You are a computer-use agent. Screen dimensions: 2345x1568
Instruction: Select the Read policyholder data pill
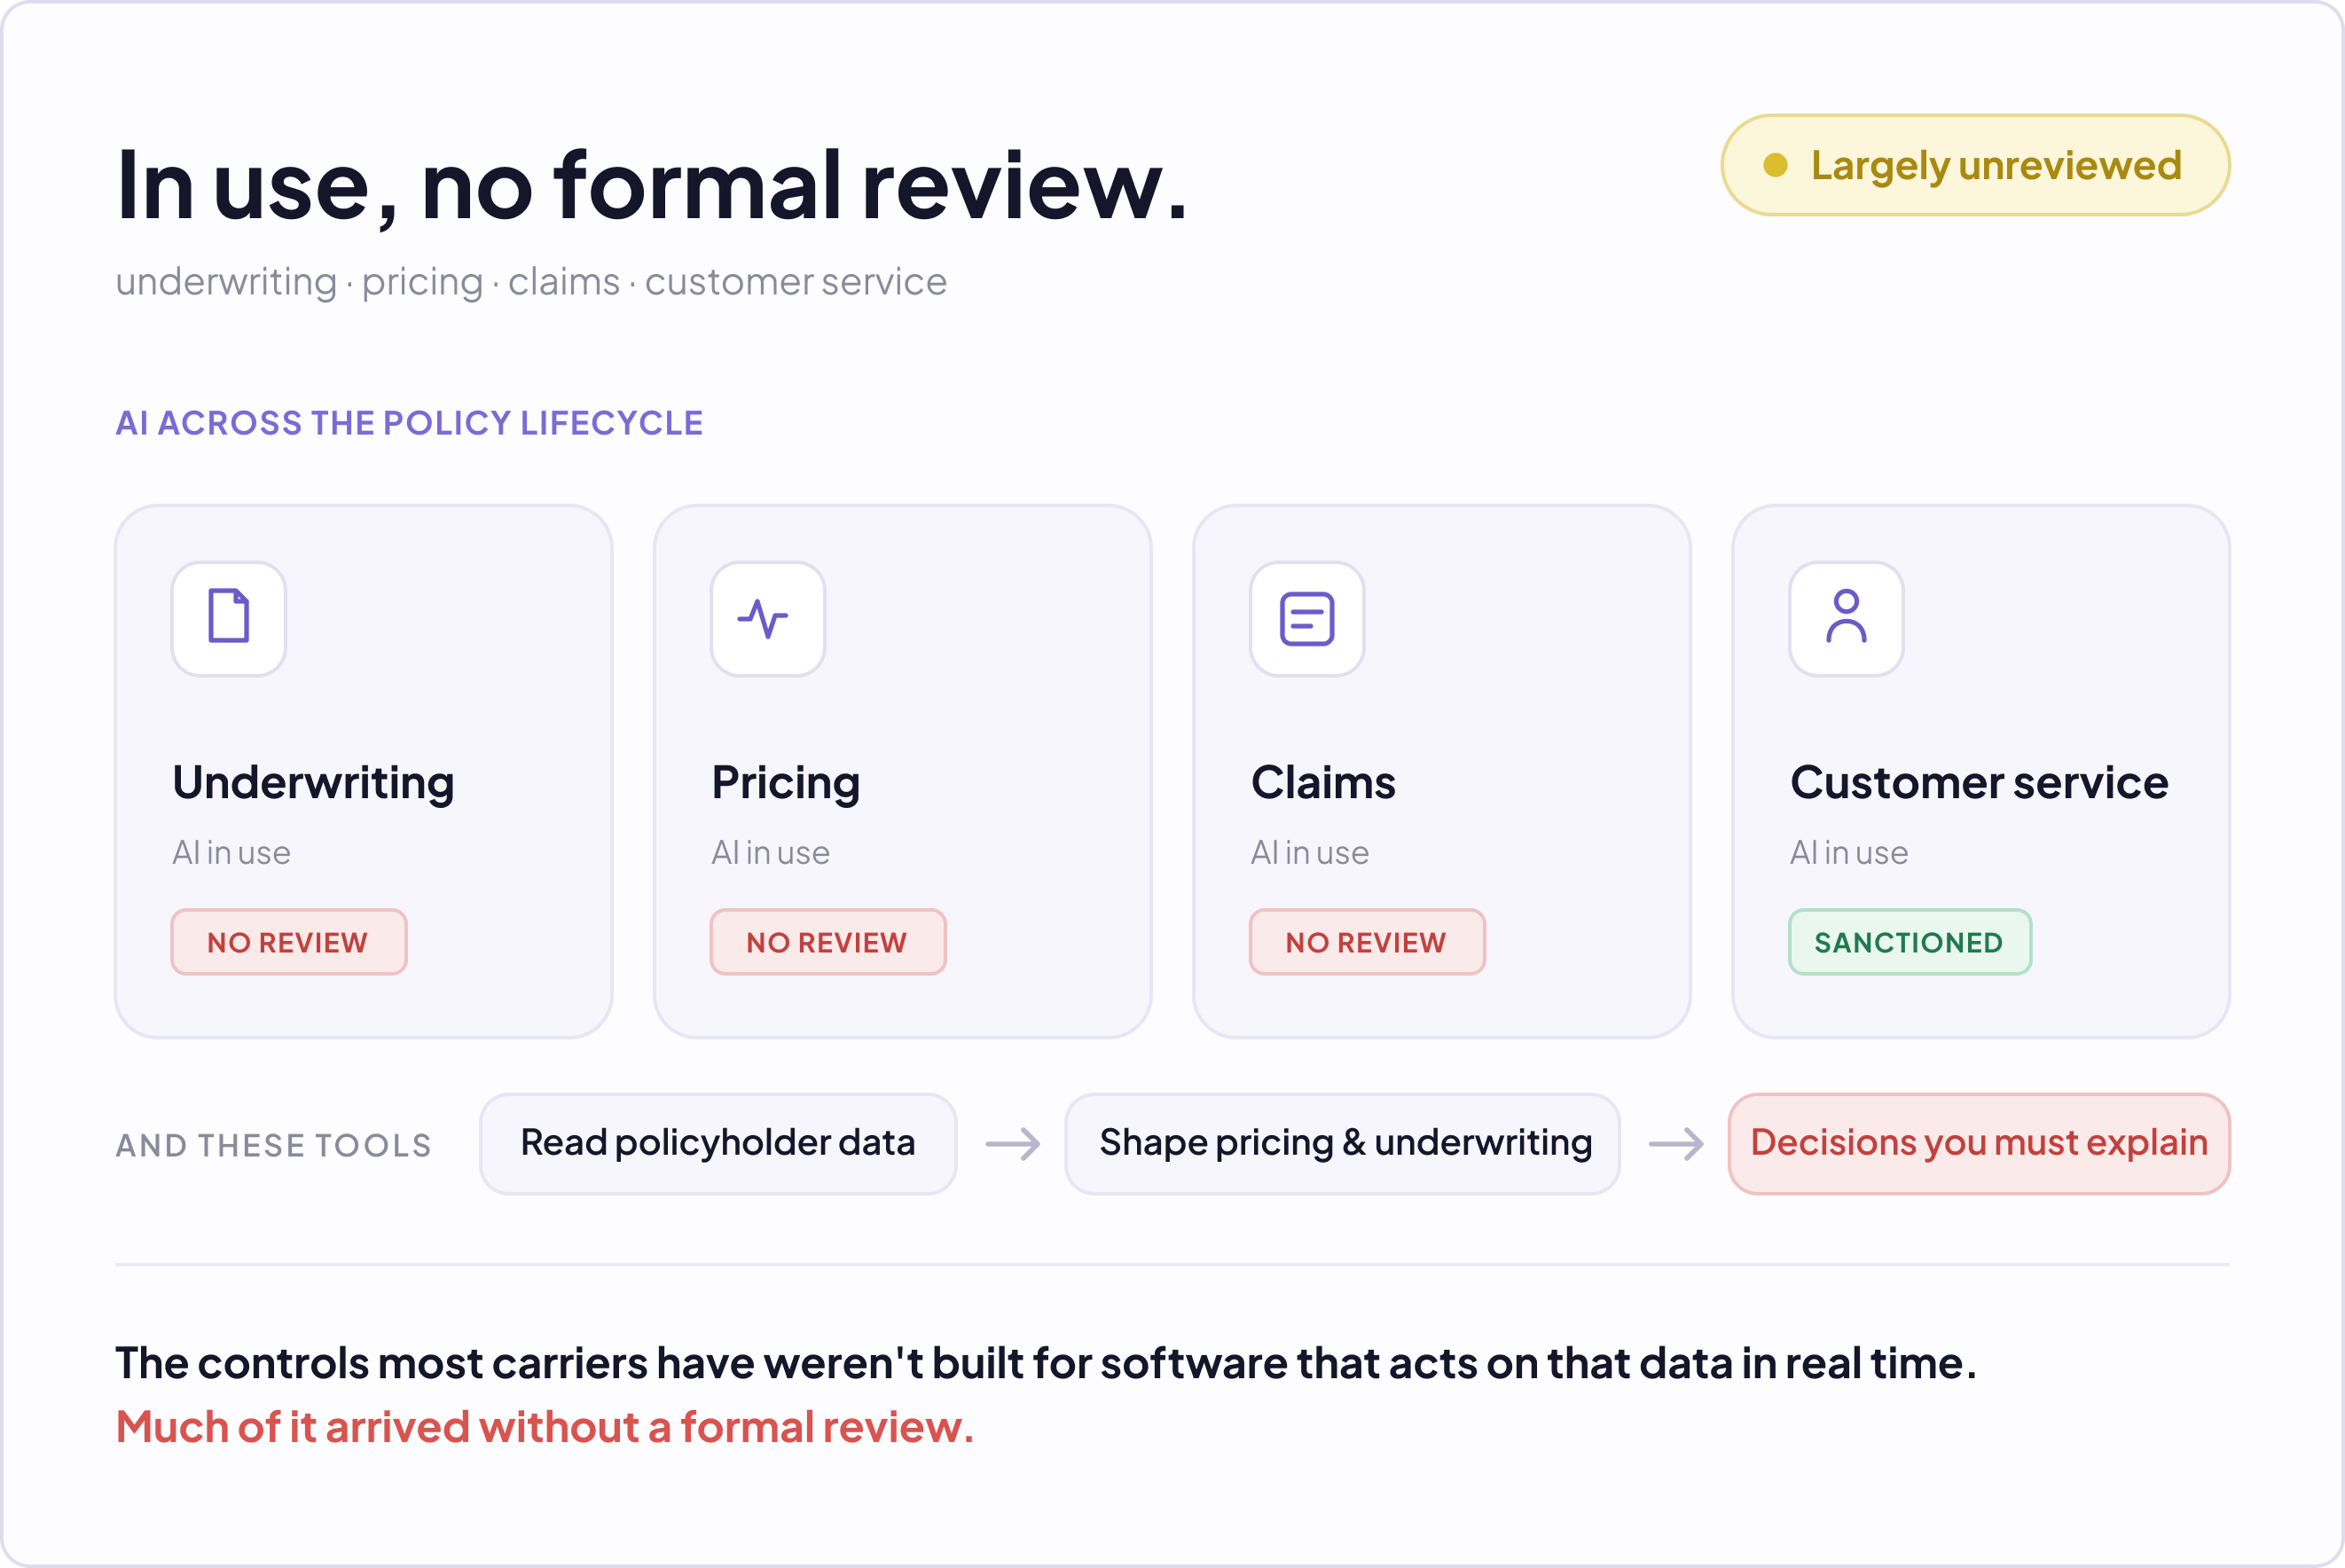point(718,1143)
